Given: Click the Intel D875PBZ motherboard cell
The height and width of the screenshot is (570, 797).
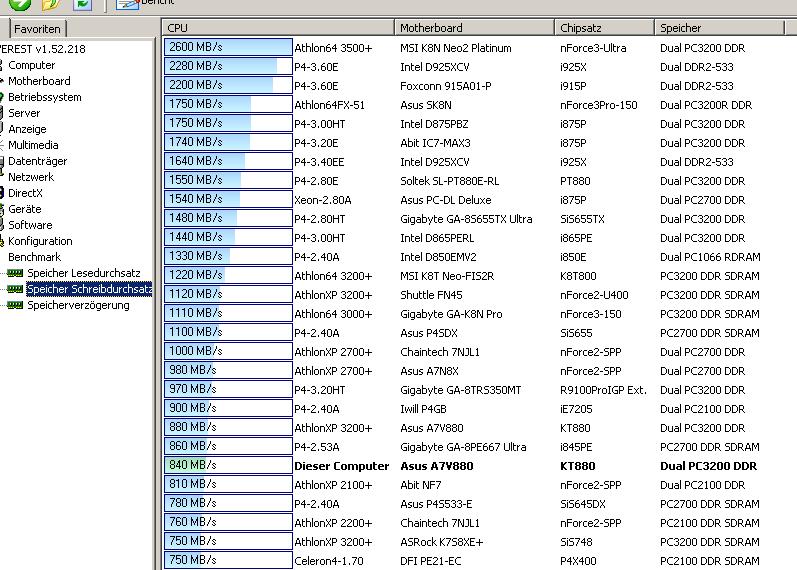Looking at the screenshot, I should click(x=434, y=124).
